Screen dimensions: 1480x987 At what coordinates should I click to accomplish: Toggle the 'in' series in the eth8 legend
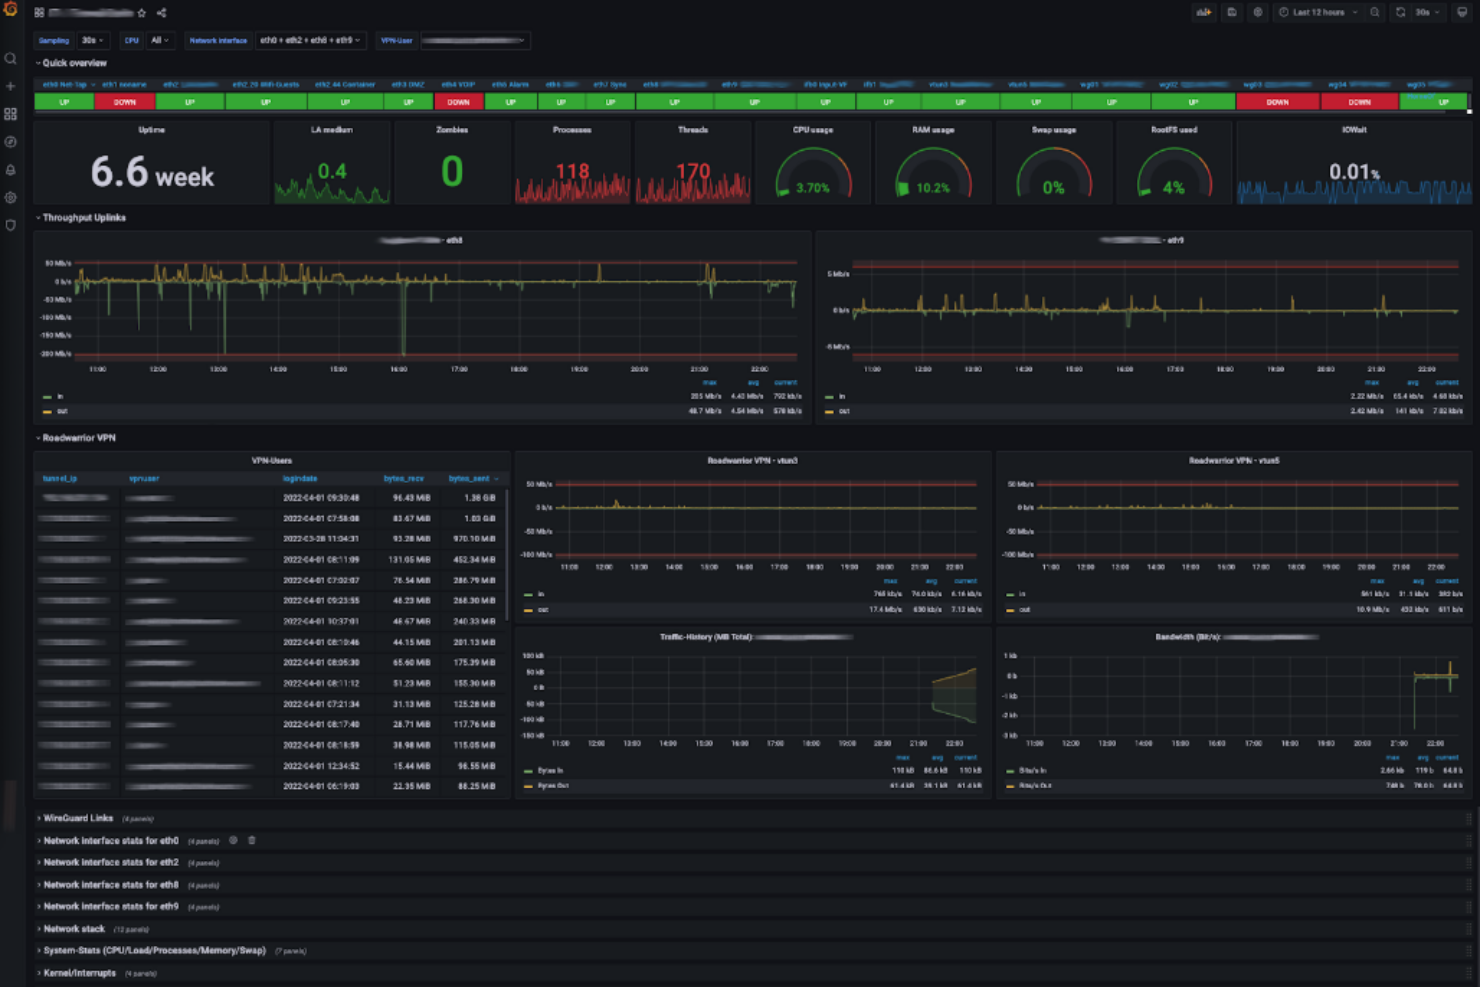coord(60,396)
